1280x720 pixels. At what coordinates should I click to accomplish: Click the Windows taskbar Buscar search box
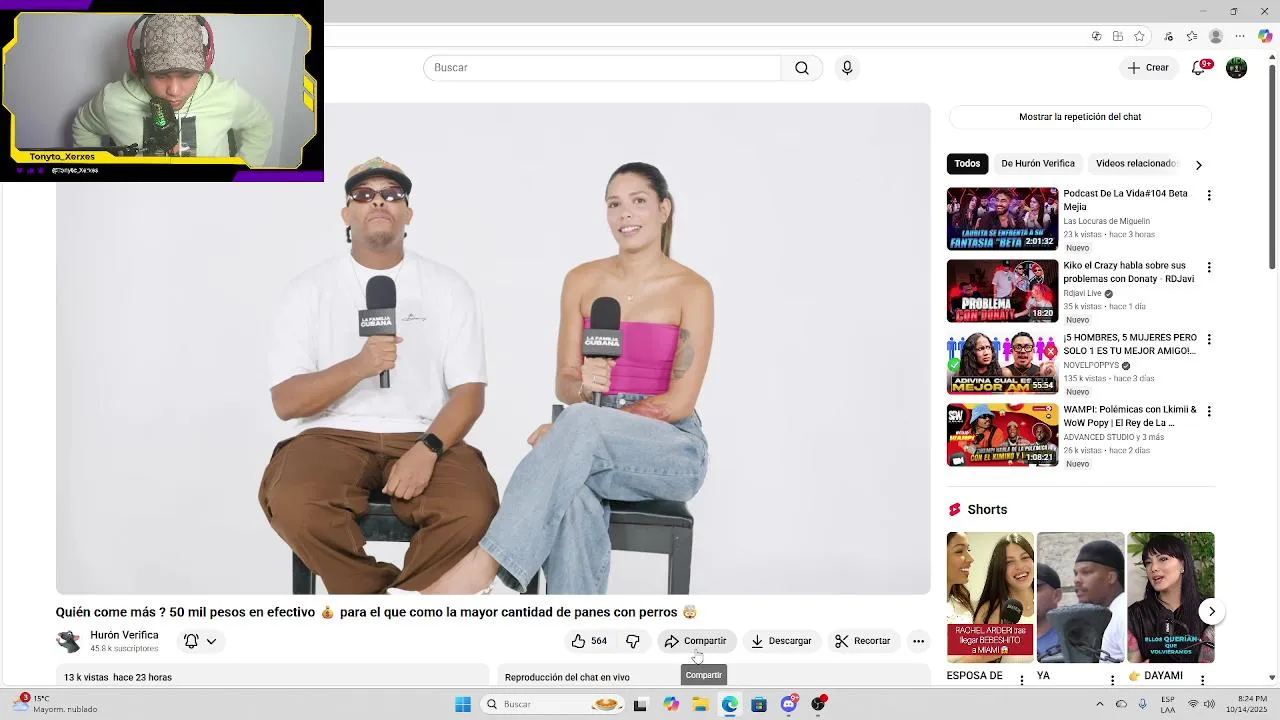(x=551, y=704)
